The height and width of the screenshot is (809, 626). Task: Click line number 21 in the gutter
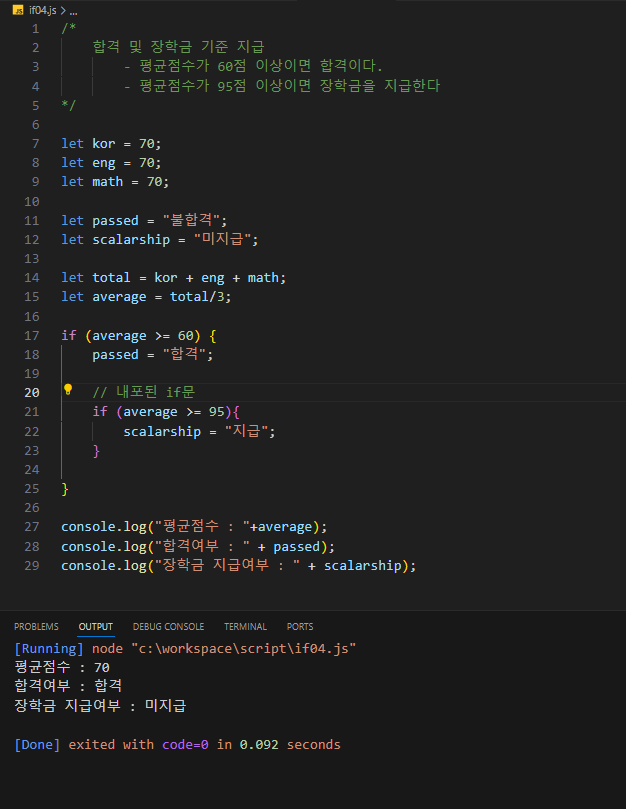point(31,412)
